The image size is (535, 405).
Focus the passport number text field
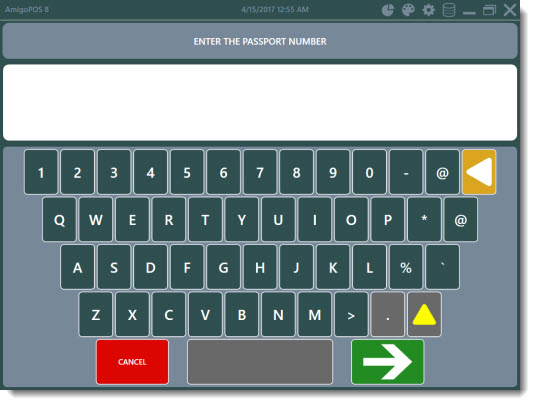260,102
